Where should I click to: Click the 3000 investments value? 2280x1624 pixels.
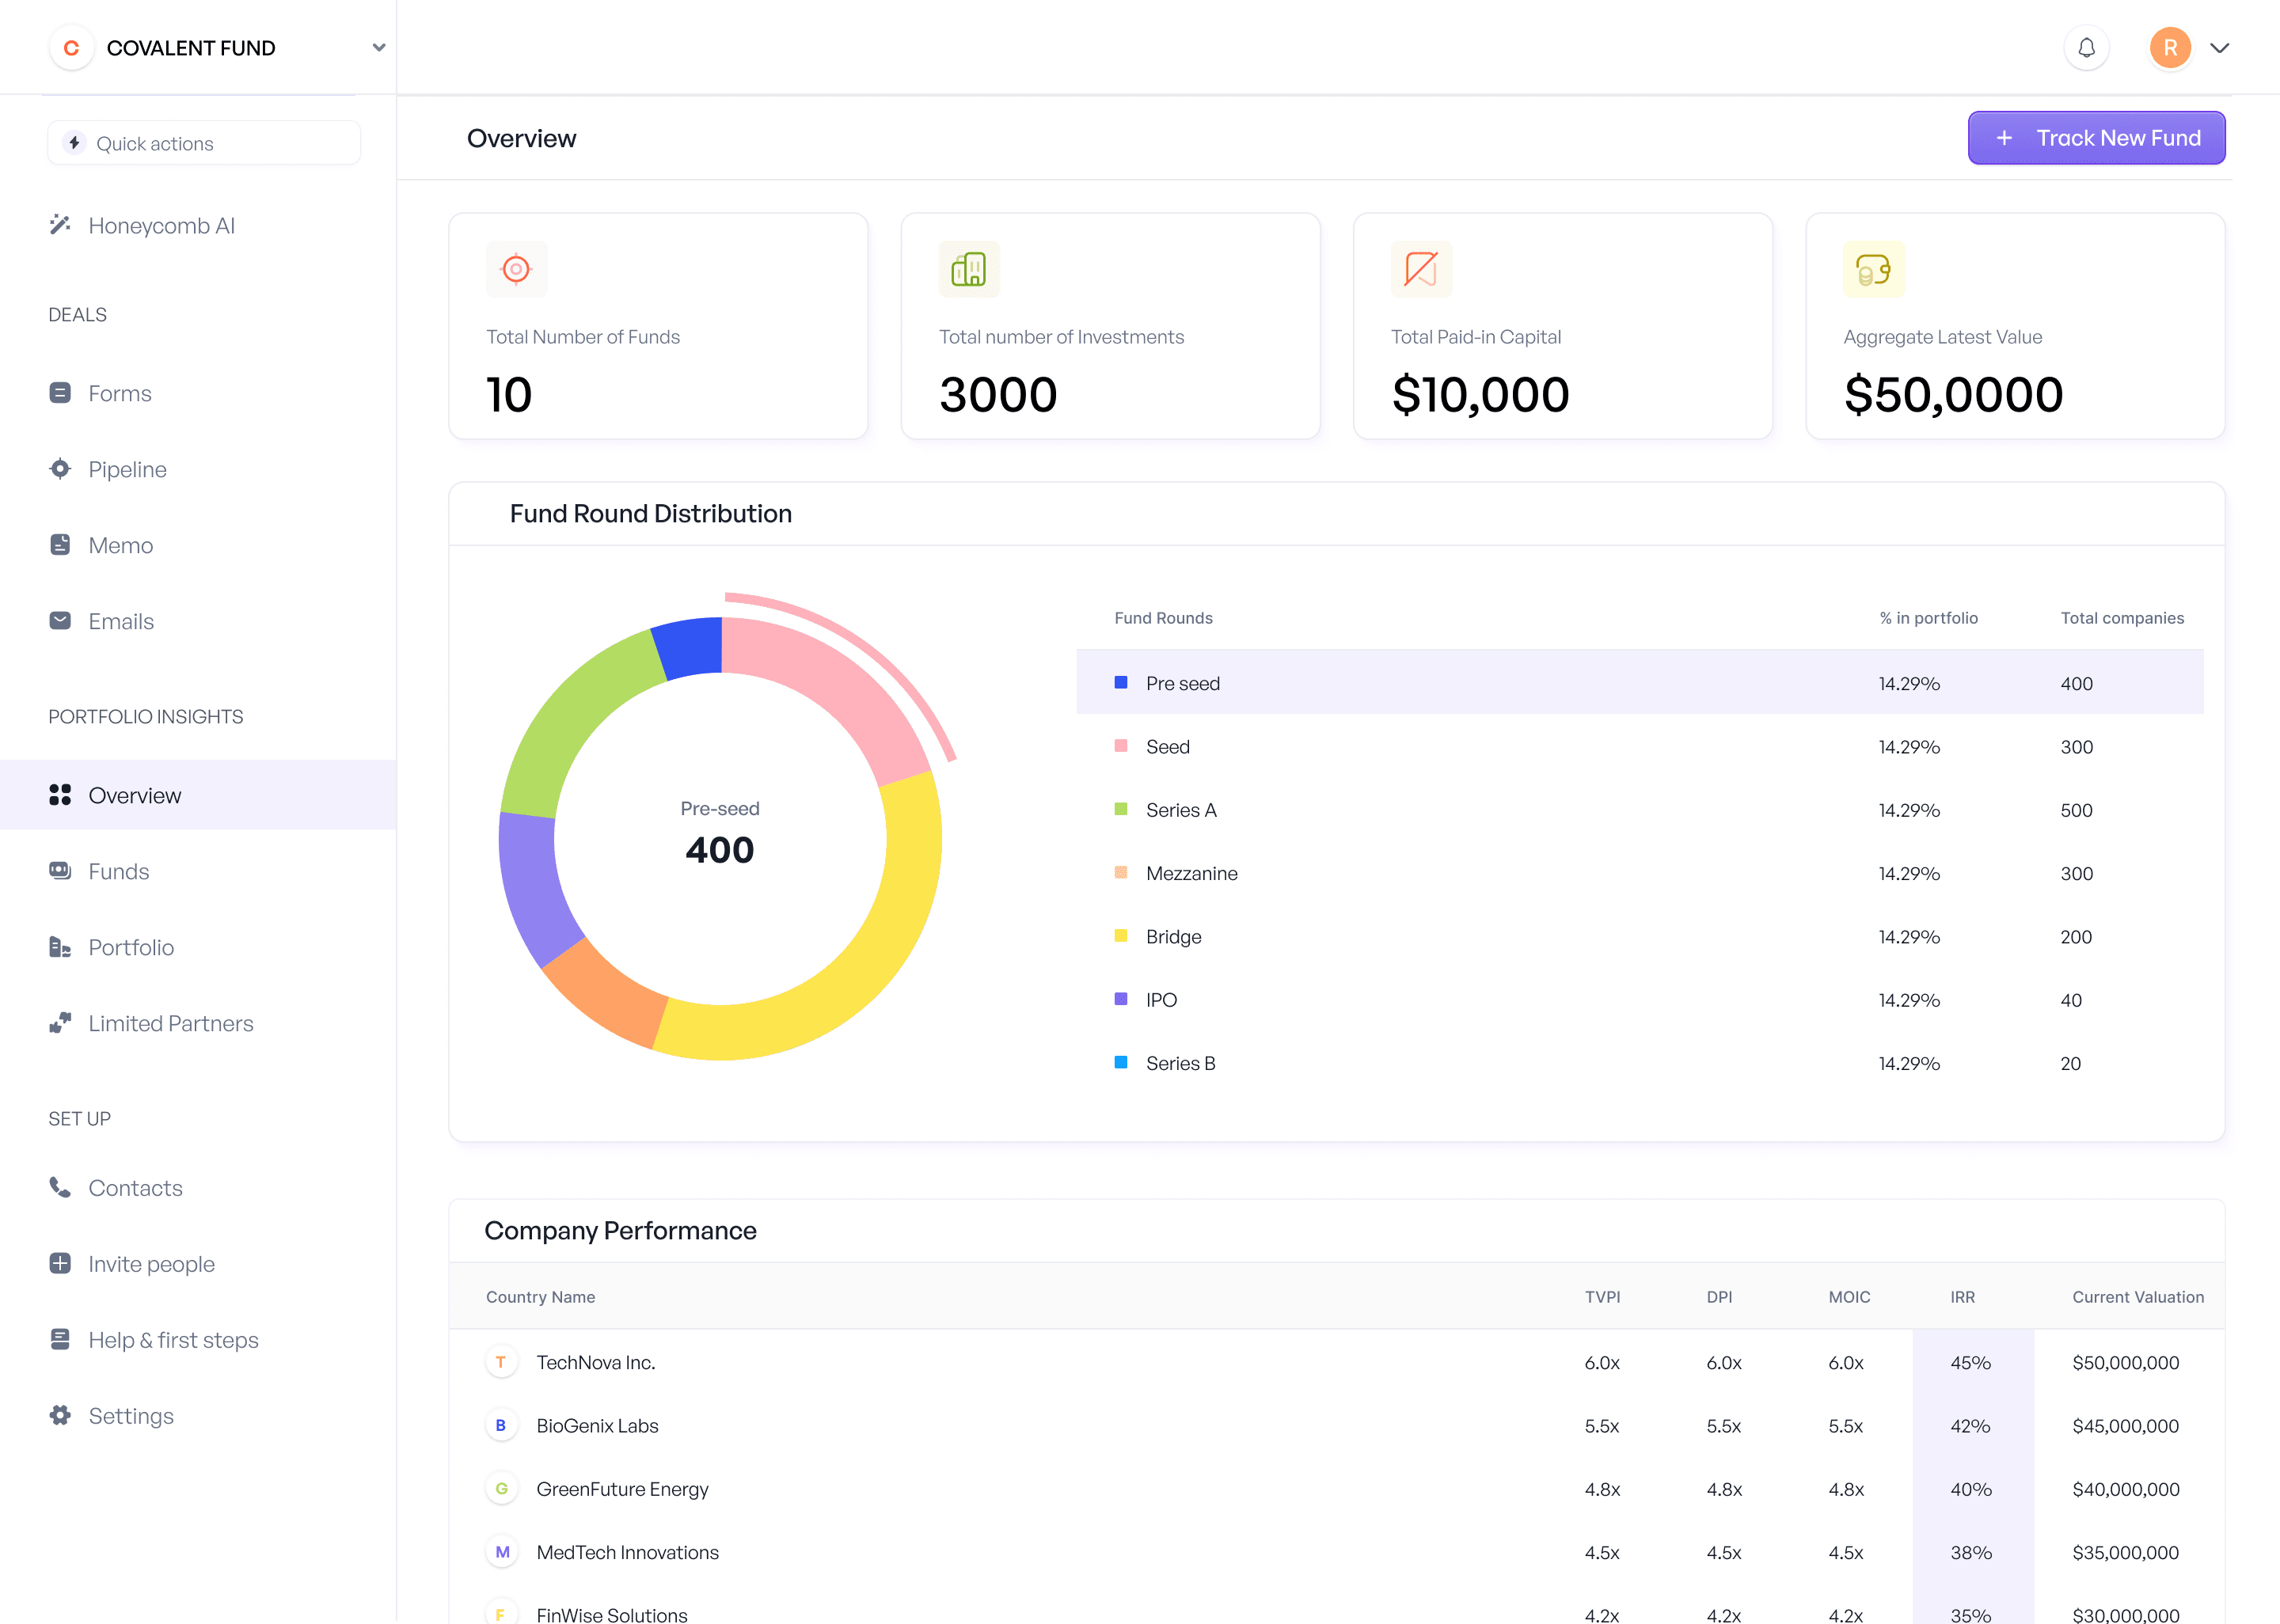coord(998,394)
